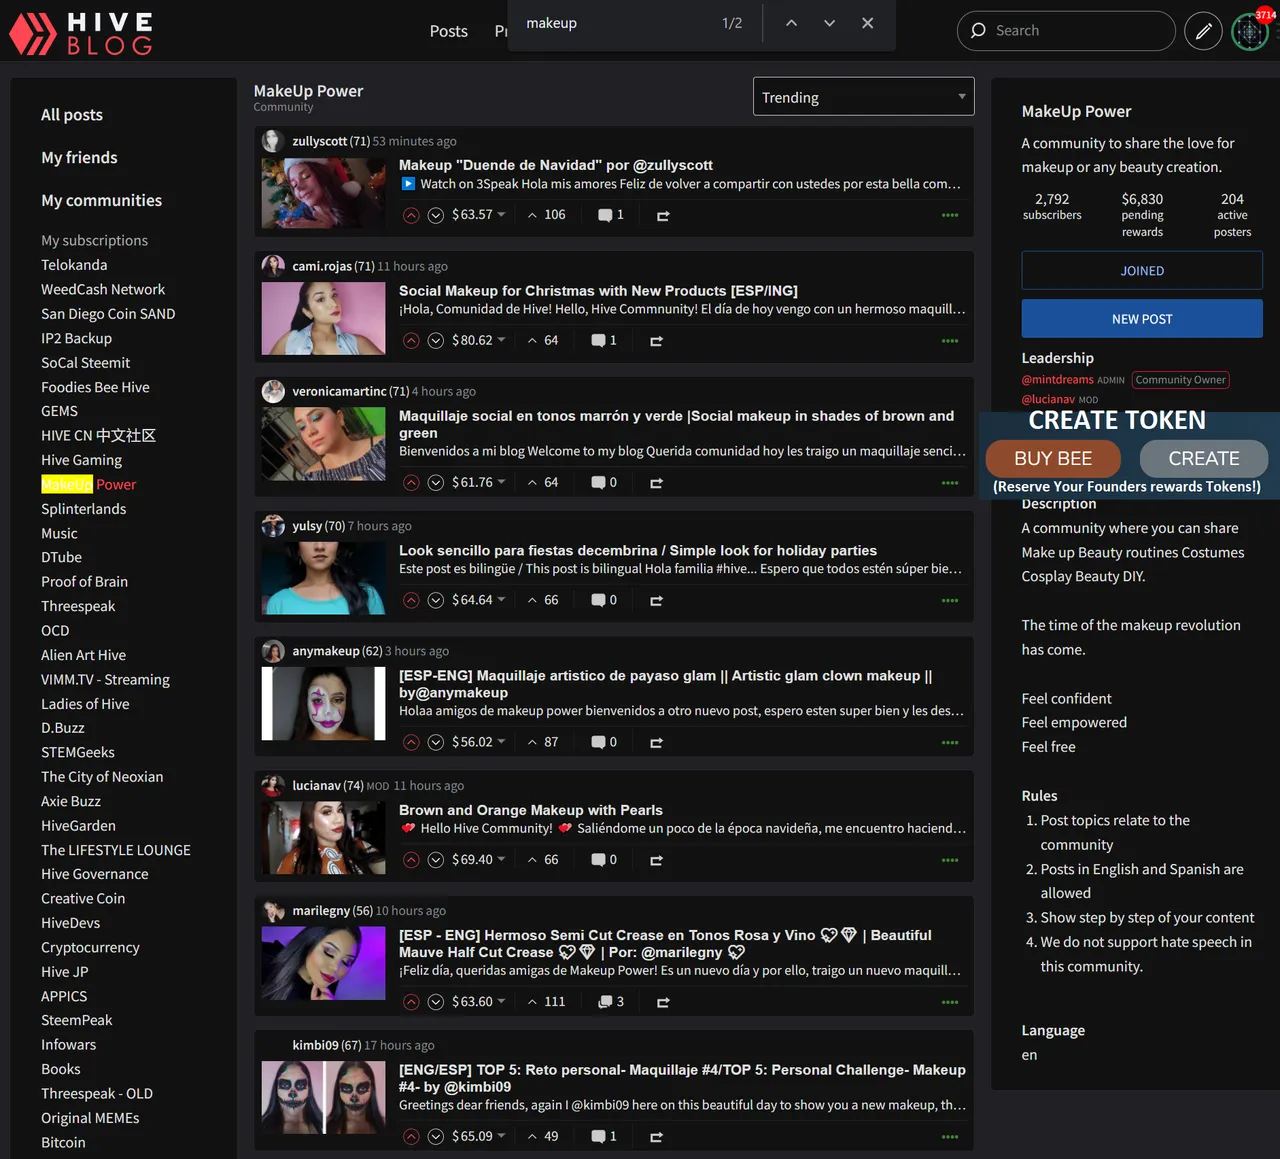Image resolution: width=1280 pixels, height=1159 pixels.
Task: Open the Trending sort dropdown
Action: (864, 97)
